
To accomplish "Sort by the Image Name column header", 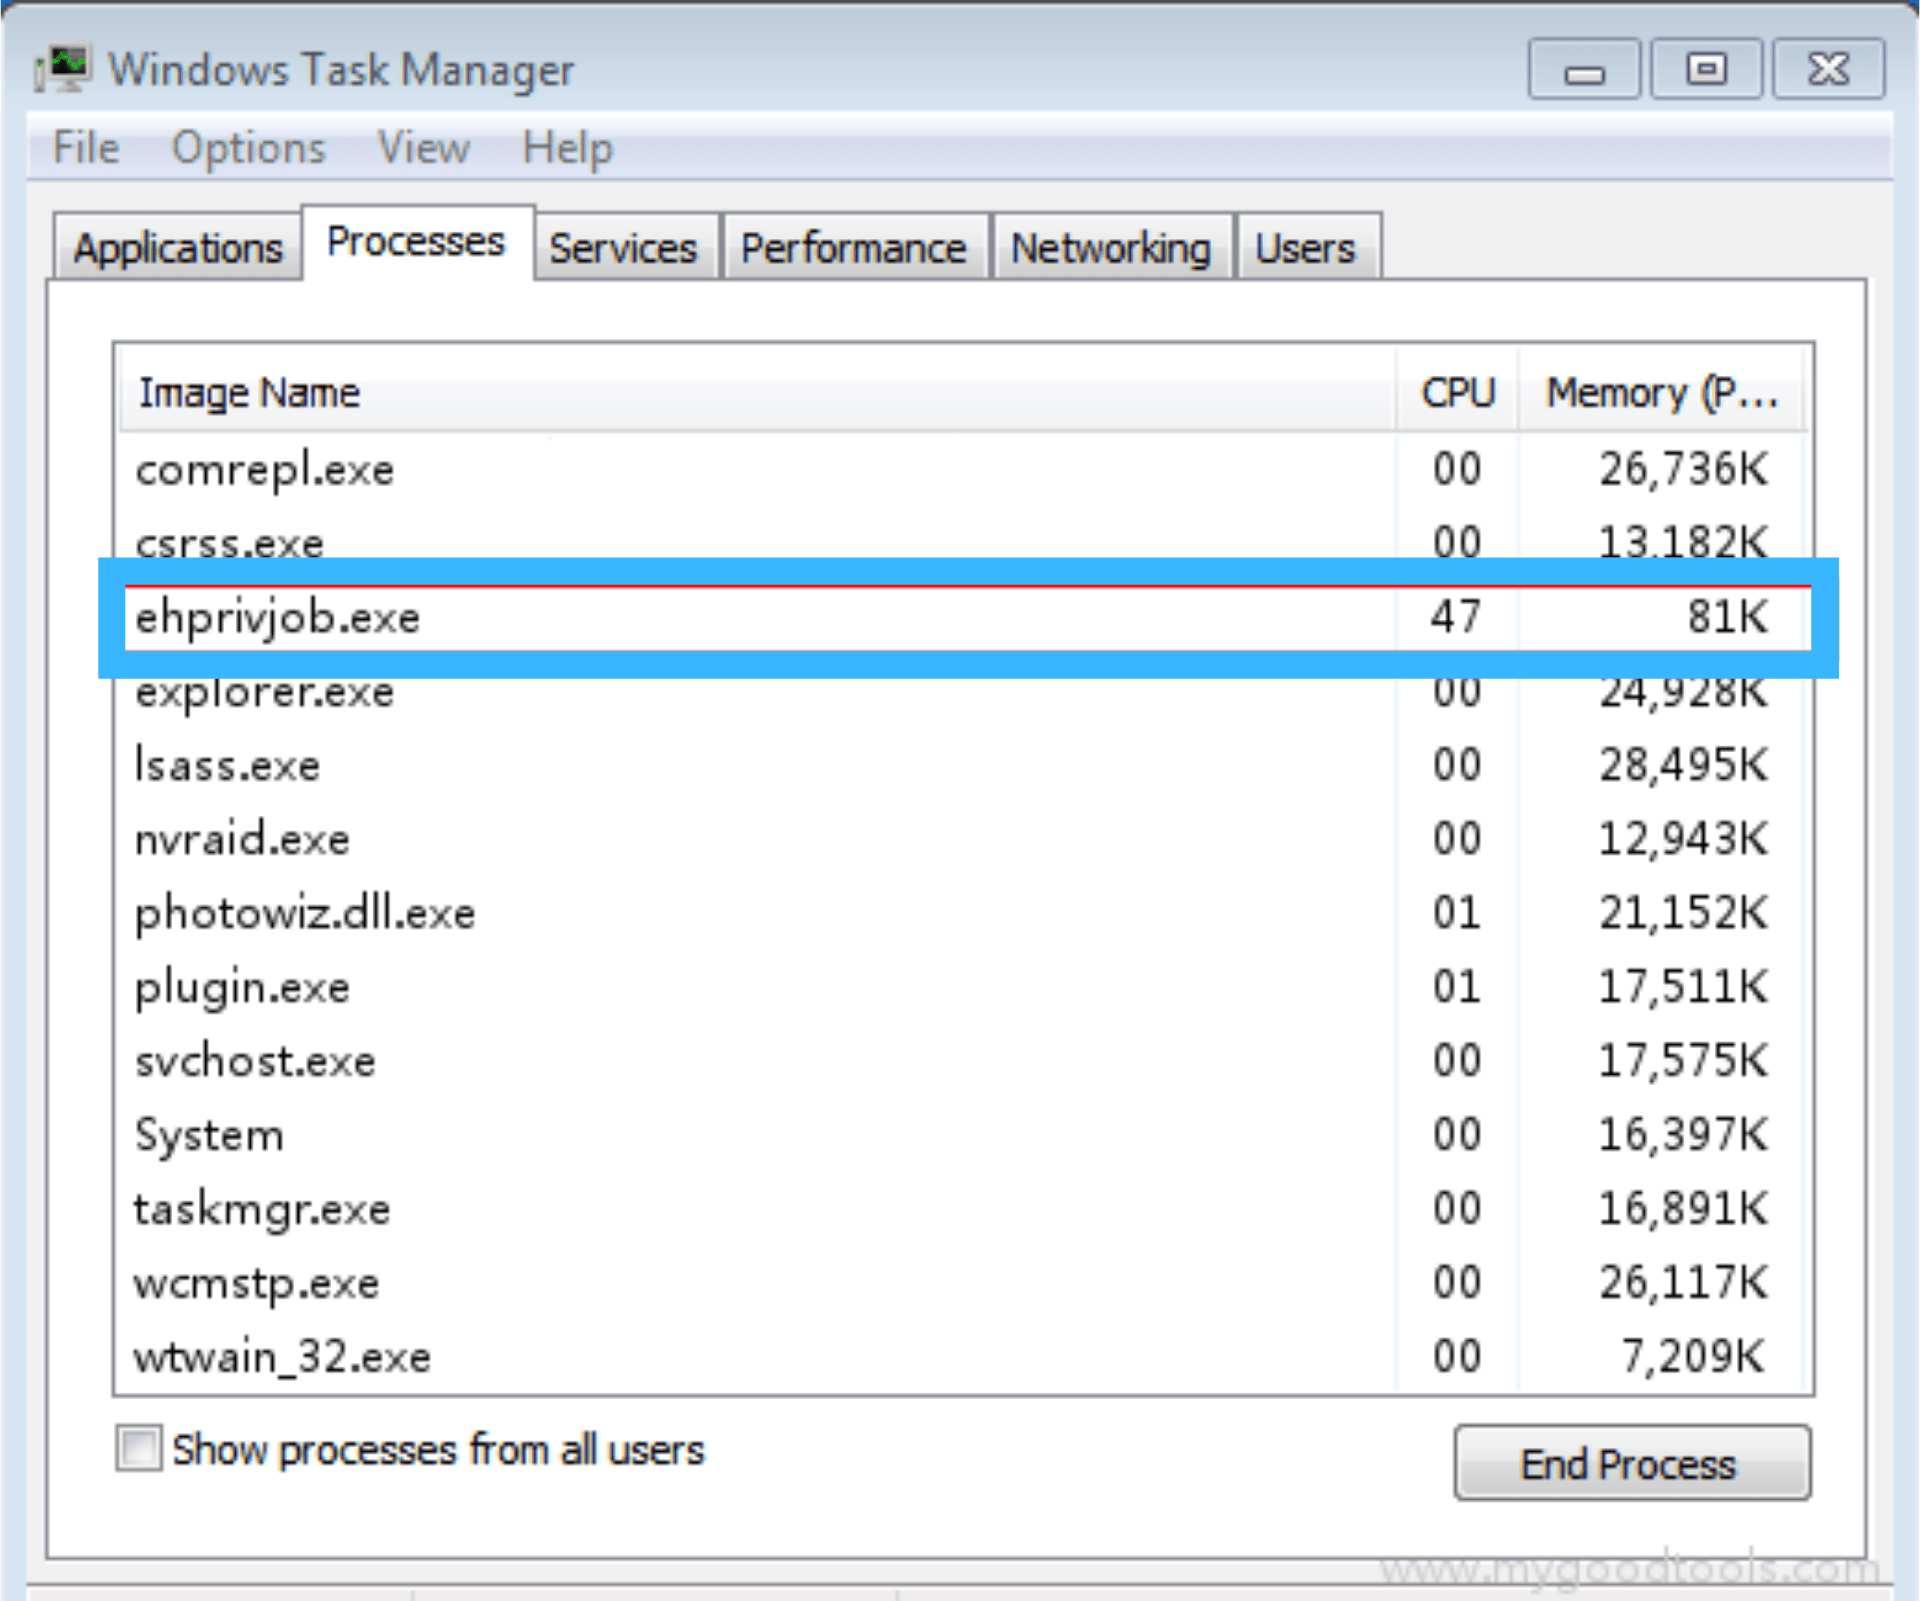I will [250, 392].
